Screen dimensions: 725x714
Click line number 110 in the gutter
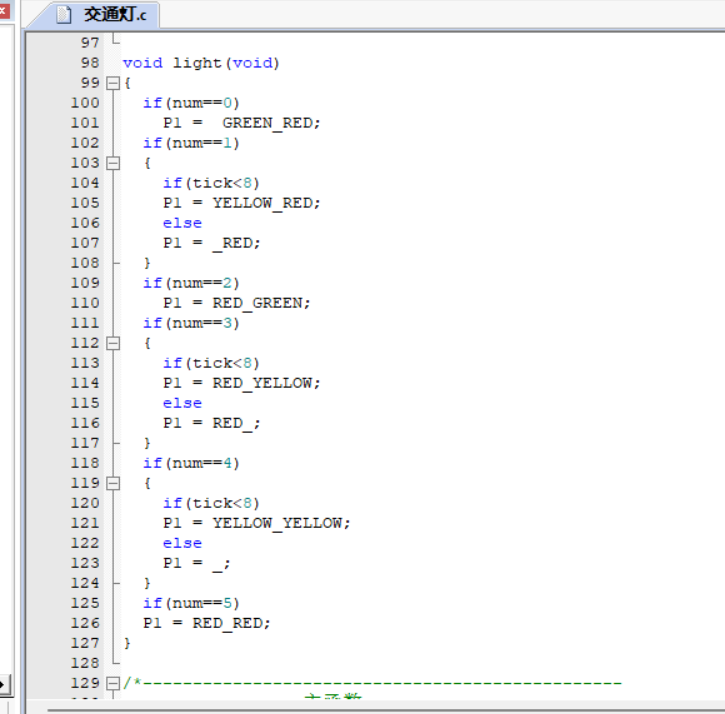tap(85, 303)
